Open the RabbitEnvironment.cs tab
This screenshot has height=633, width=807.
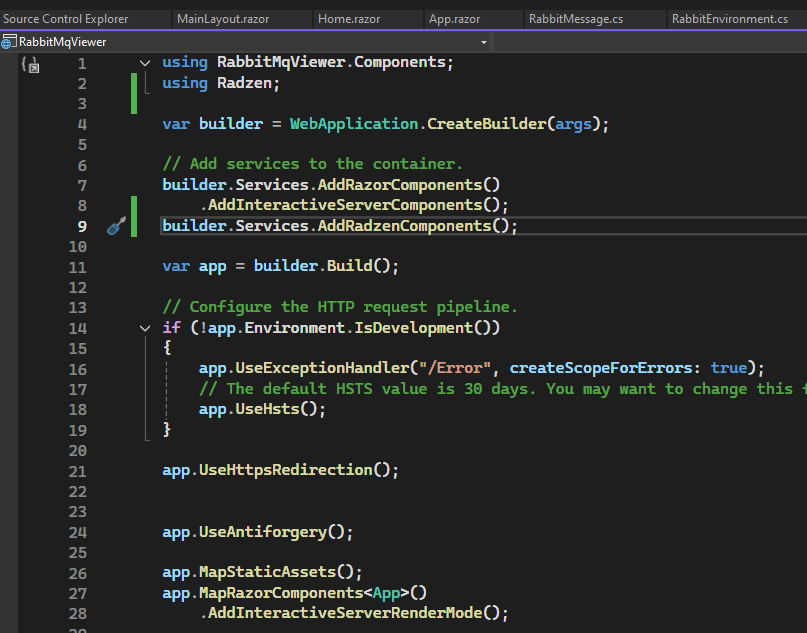[x=730, y=19]
